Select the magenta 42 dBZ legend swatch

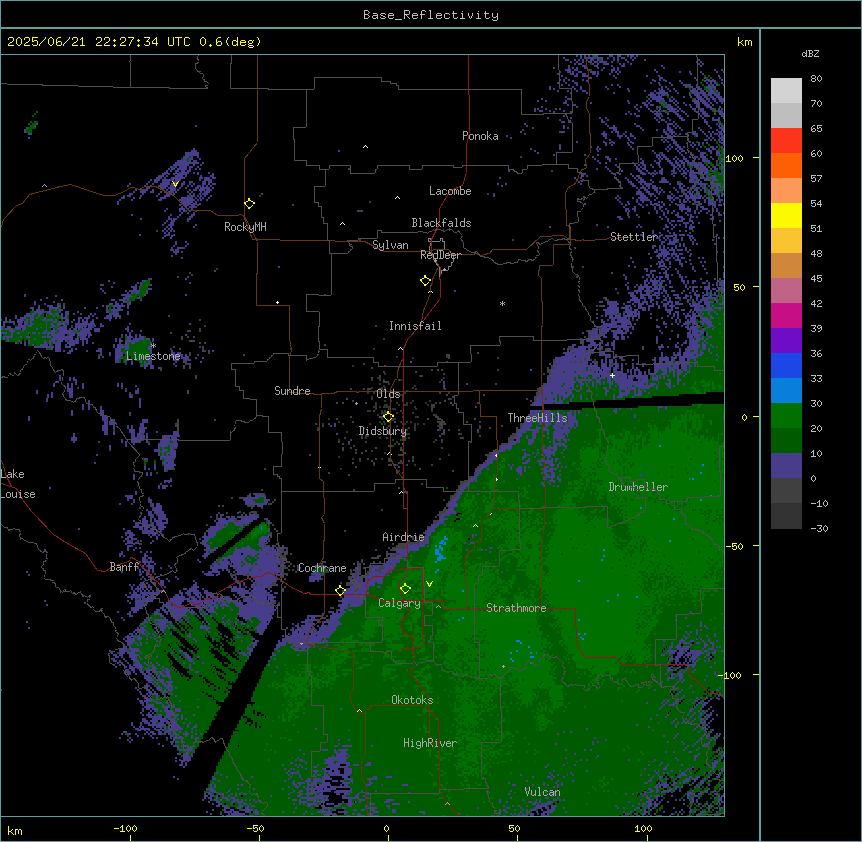point(786,315)
